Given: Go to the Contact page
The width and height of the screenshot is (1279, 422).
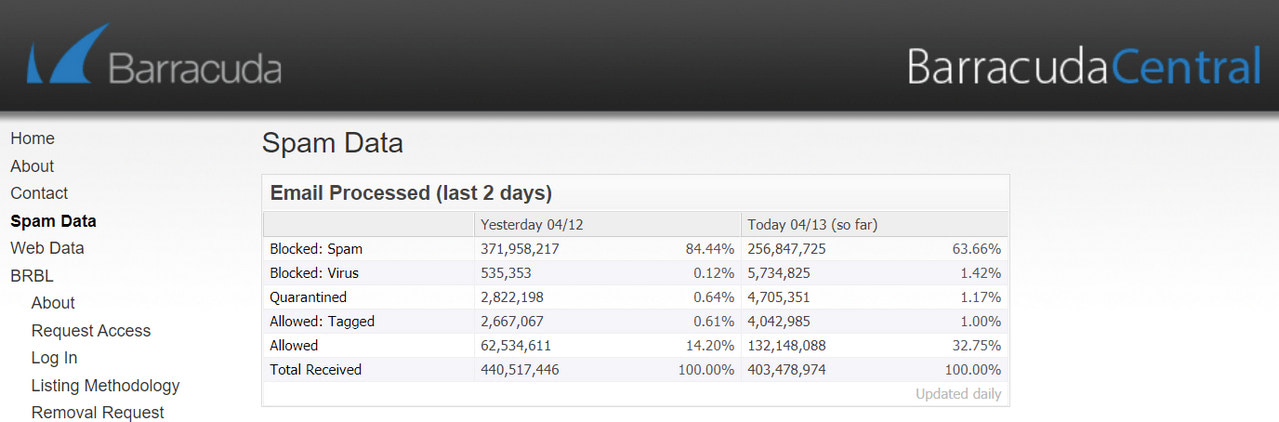Looking at the screenshot, I should click(39, 193).
